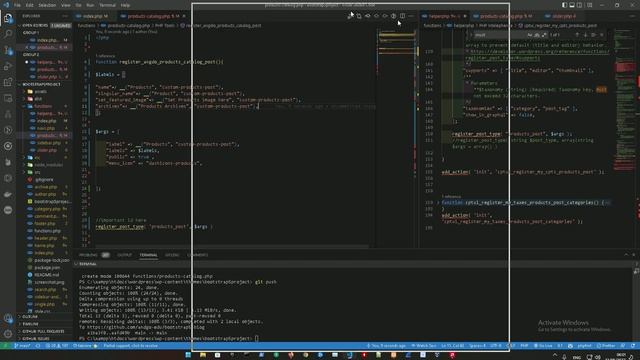This screenshot has width=640, height=360.
Task: Click Go Live in the status bar
Action: tap(543, 346)
